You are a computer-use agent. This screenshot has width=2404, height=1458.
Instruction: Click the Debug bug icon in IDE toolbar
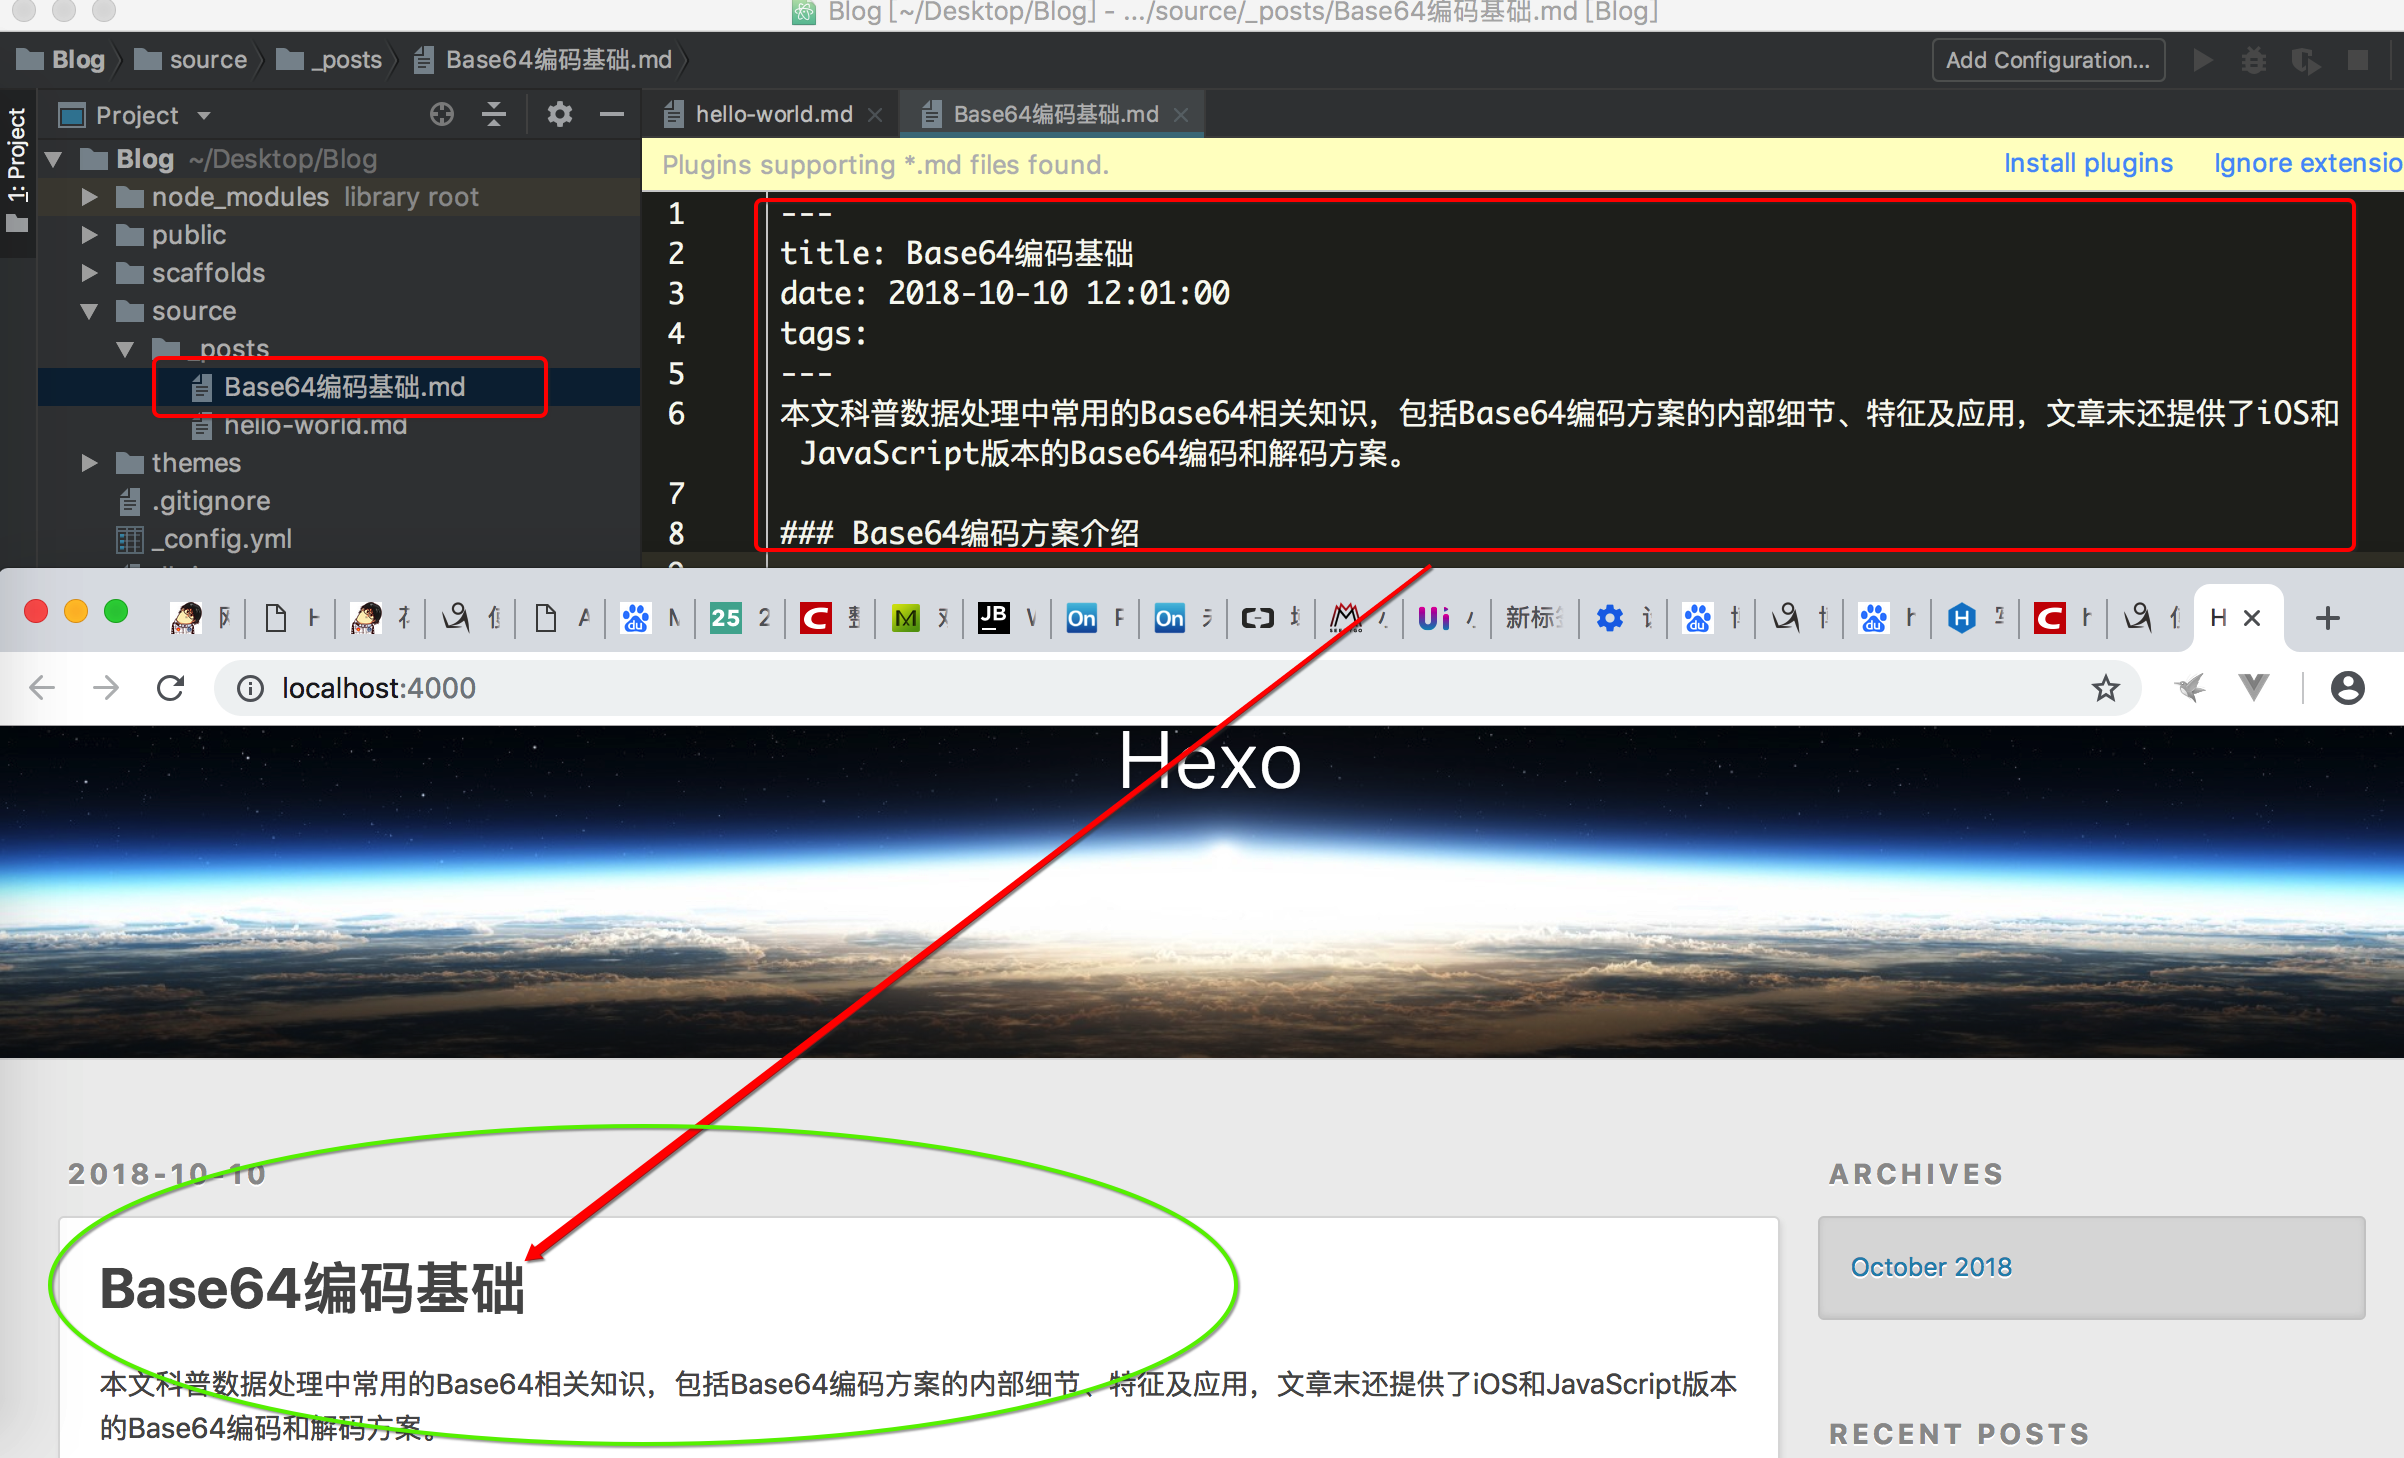(x=2254, y=61)
